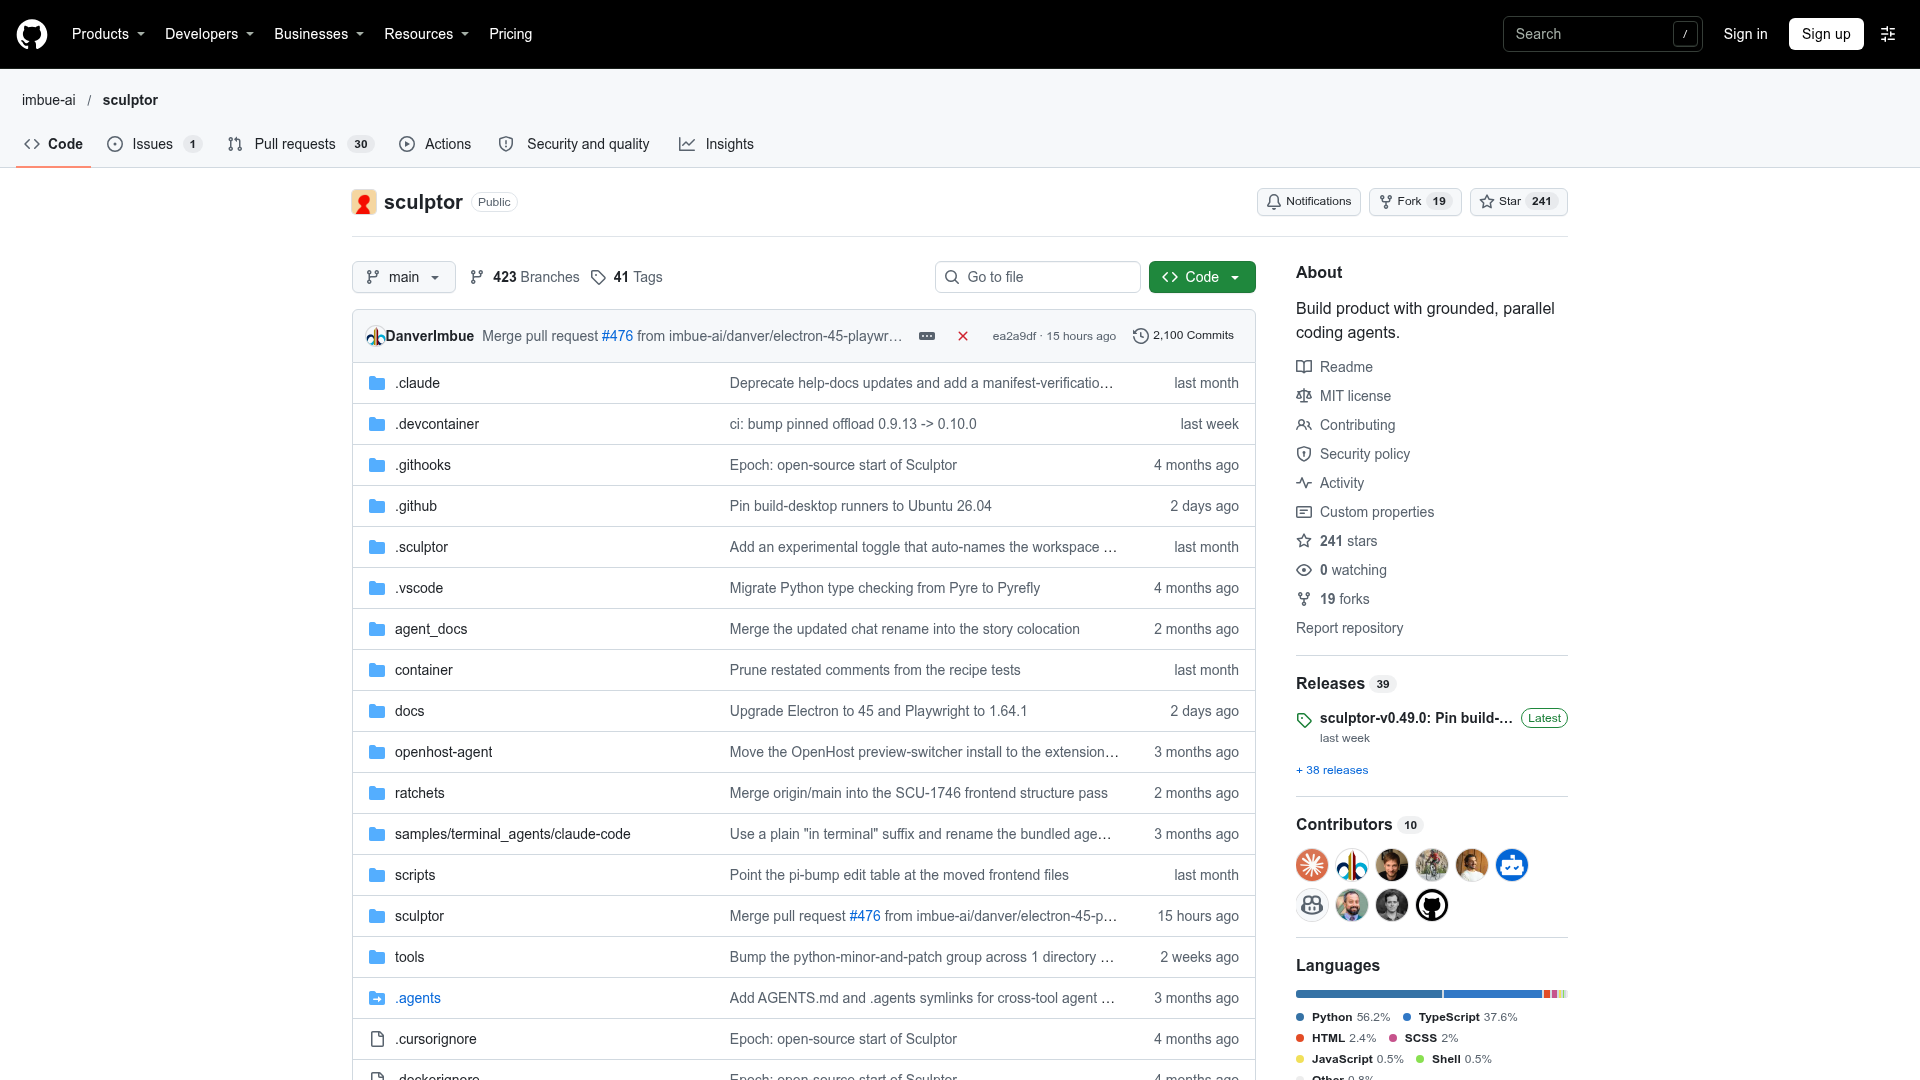Open the 423 Branches link
1920x1080 pixels.
525,277
